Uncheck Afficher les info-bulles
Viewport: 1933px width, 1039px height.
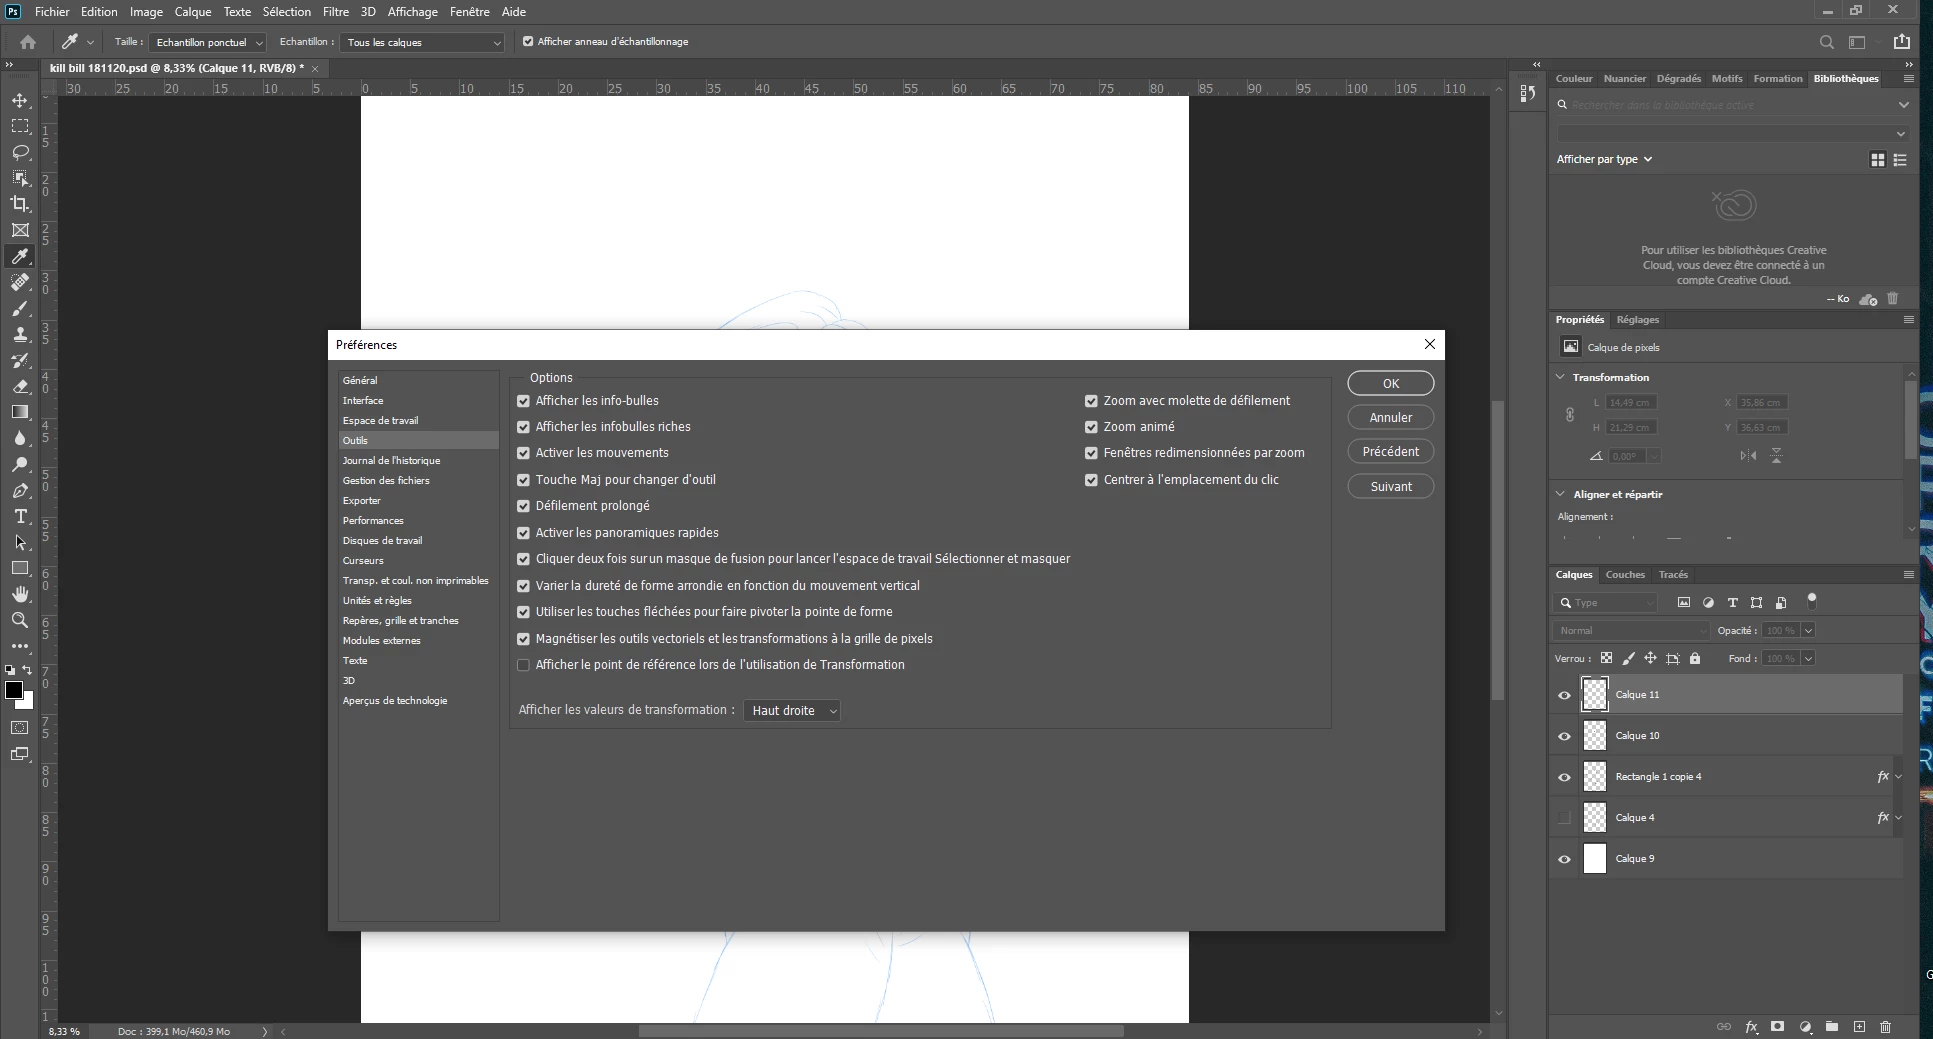(523, 401)
